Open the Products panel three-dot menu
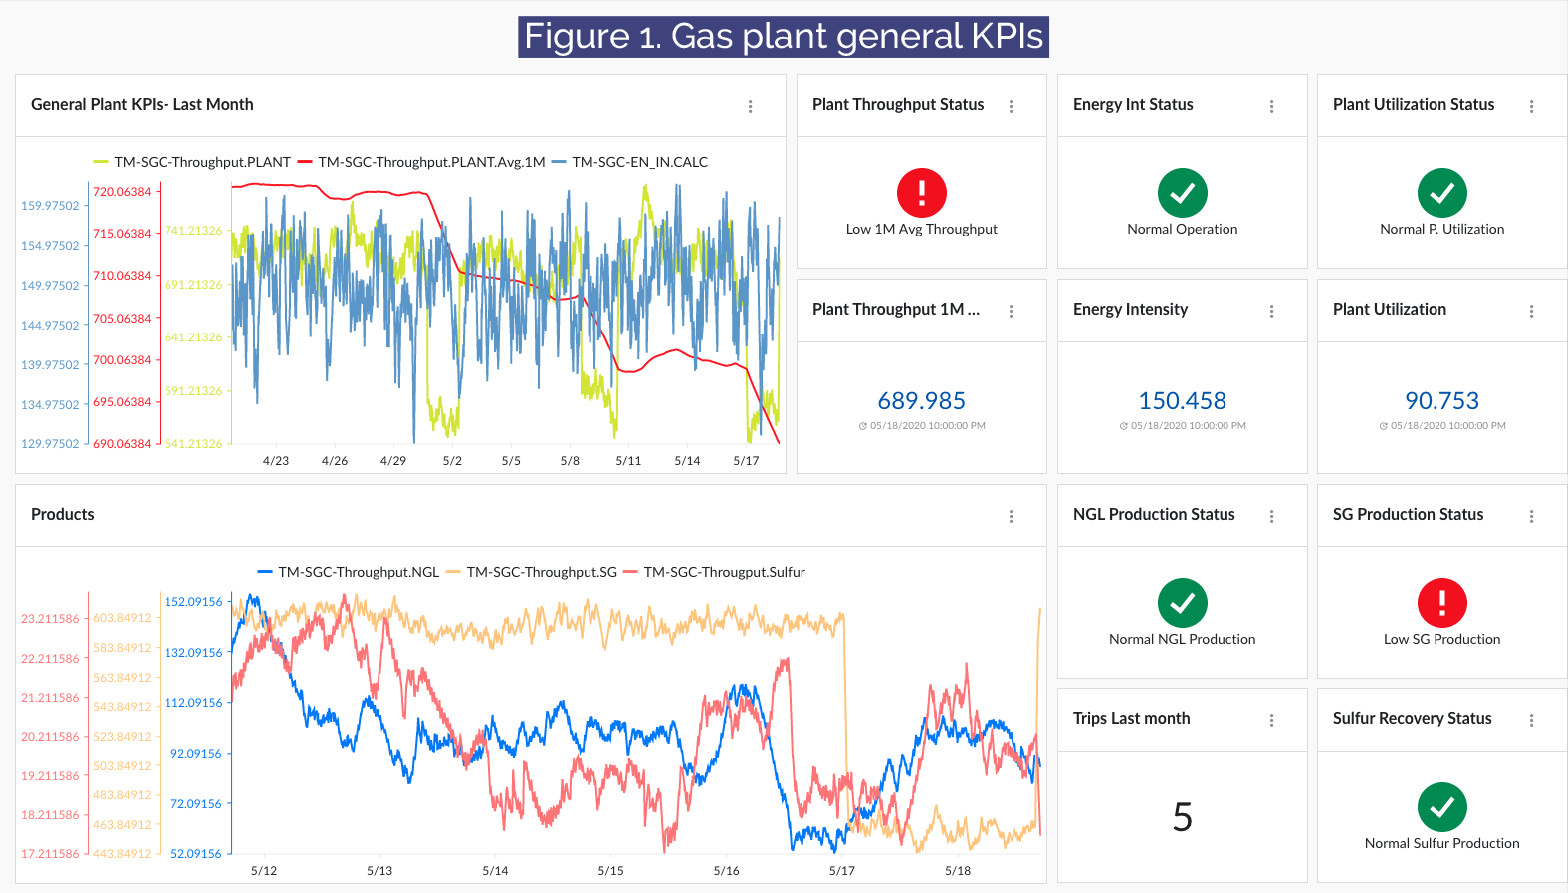The height and width of the screenshot is (893, 1568). tap(1011, 516)
